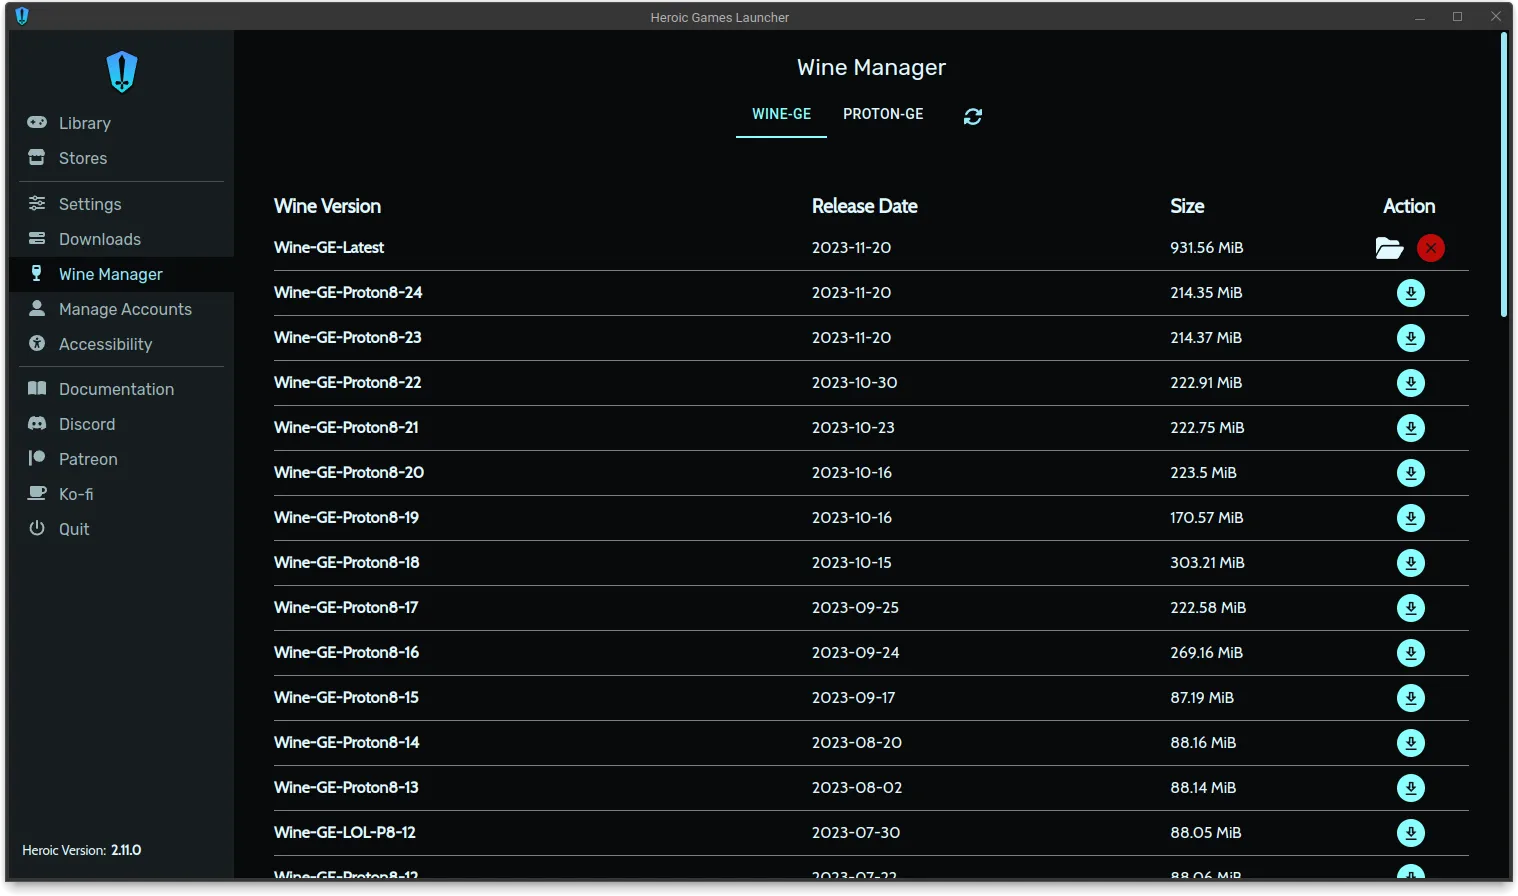1518x896 pixels.
Task: Download the Wine-GE-LOL-P8-12 version
Action: click(x=1410, y=833)
